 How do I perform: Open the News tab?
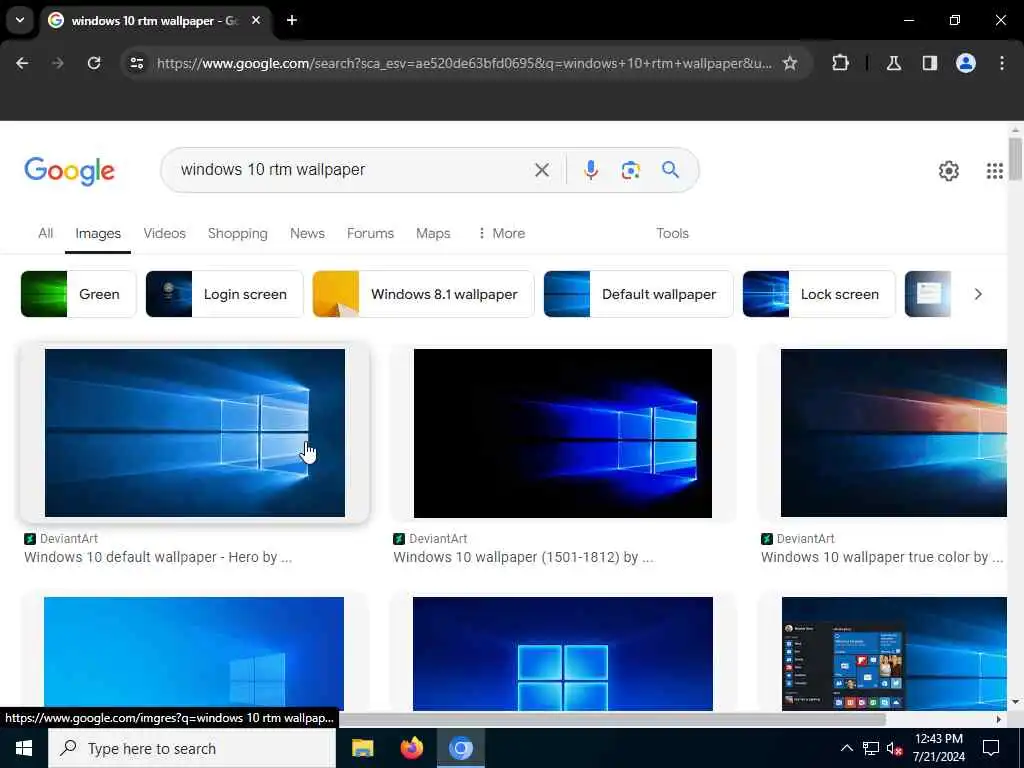[x=307, y=233]
